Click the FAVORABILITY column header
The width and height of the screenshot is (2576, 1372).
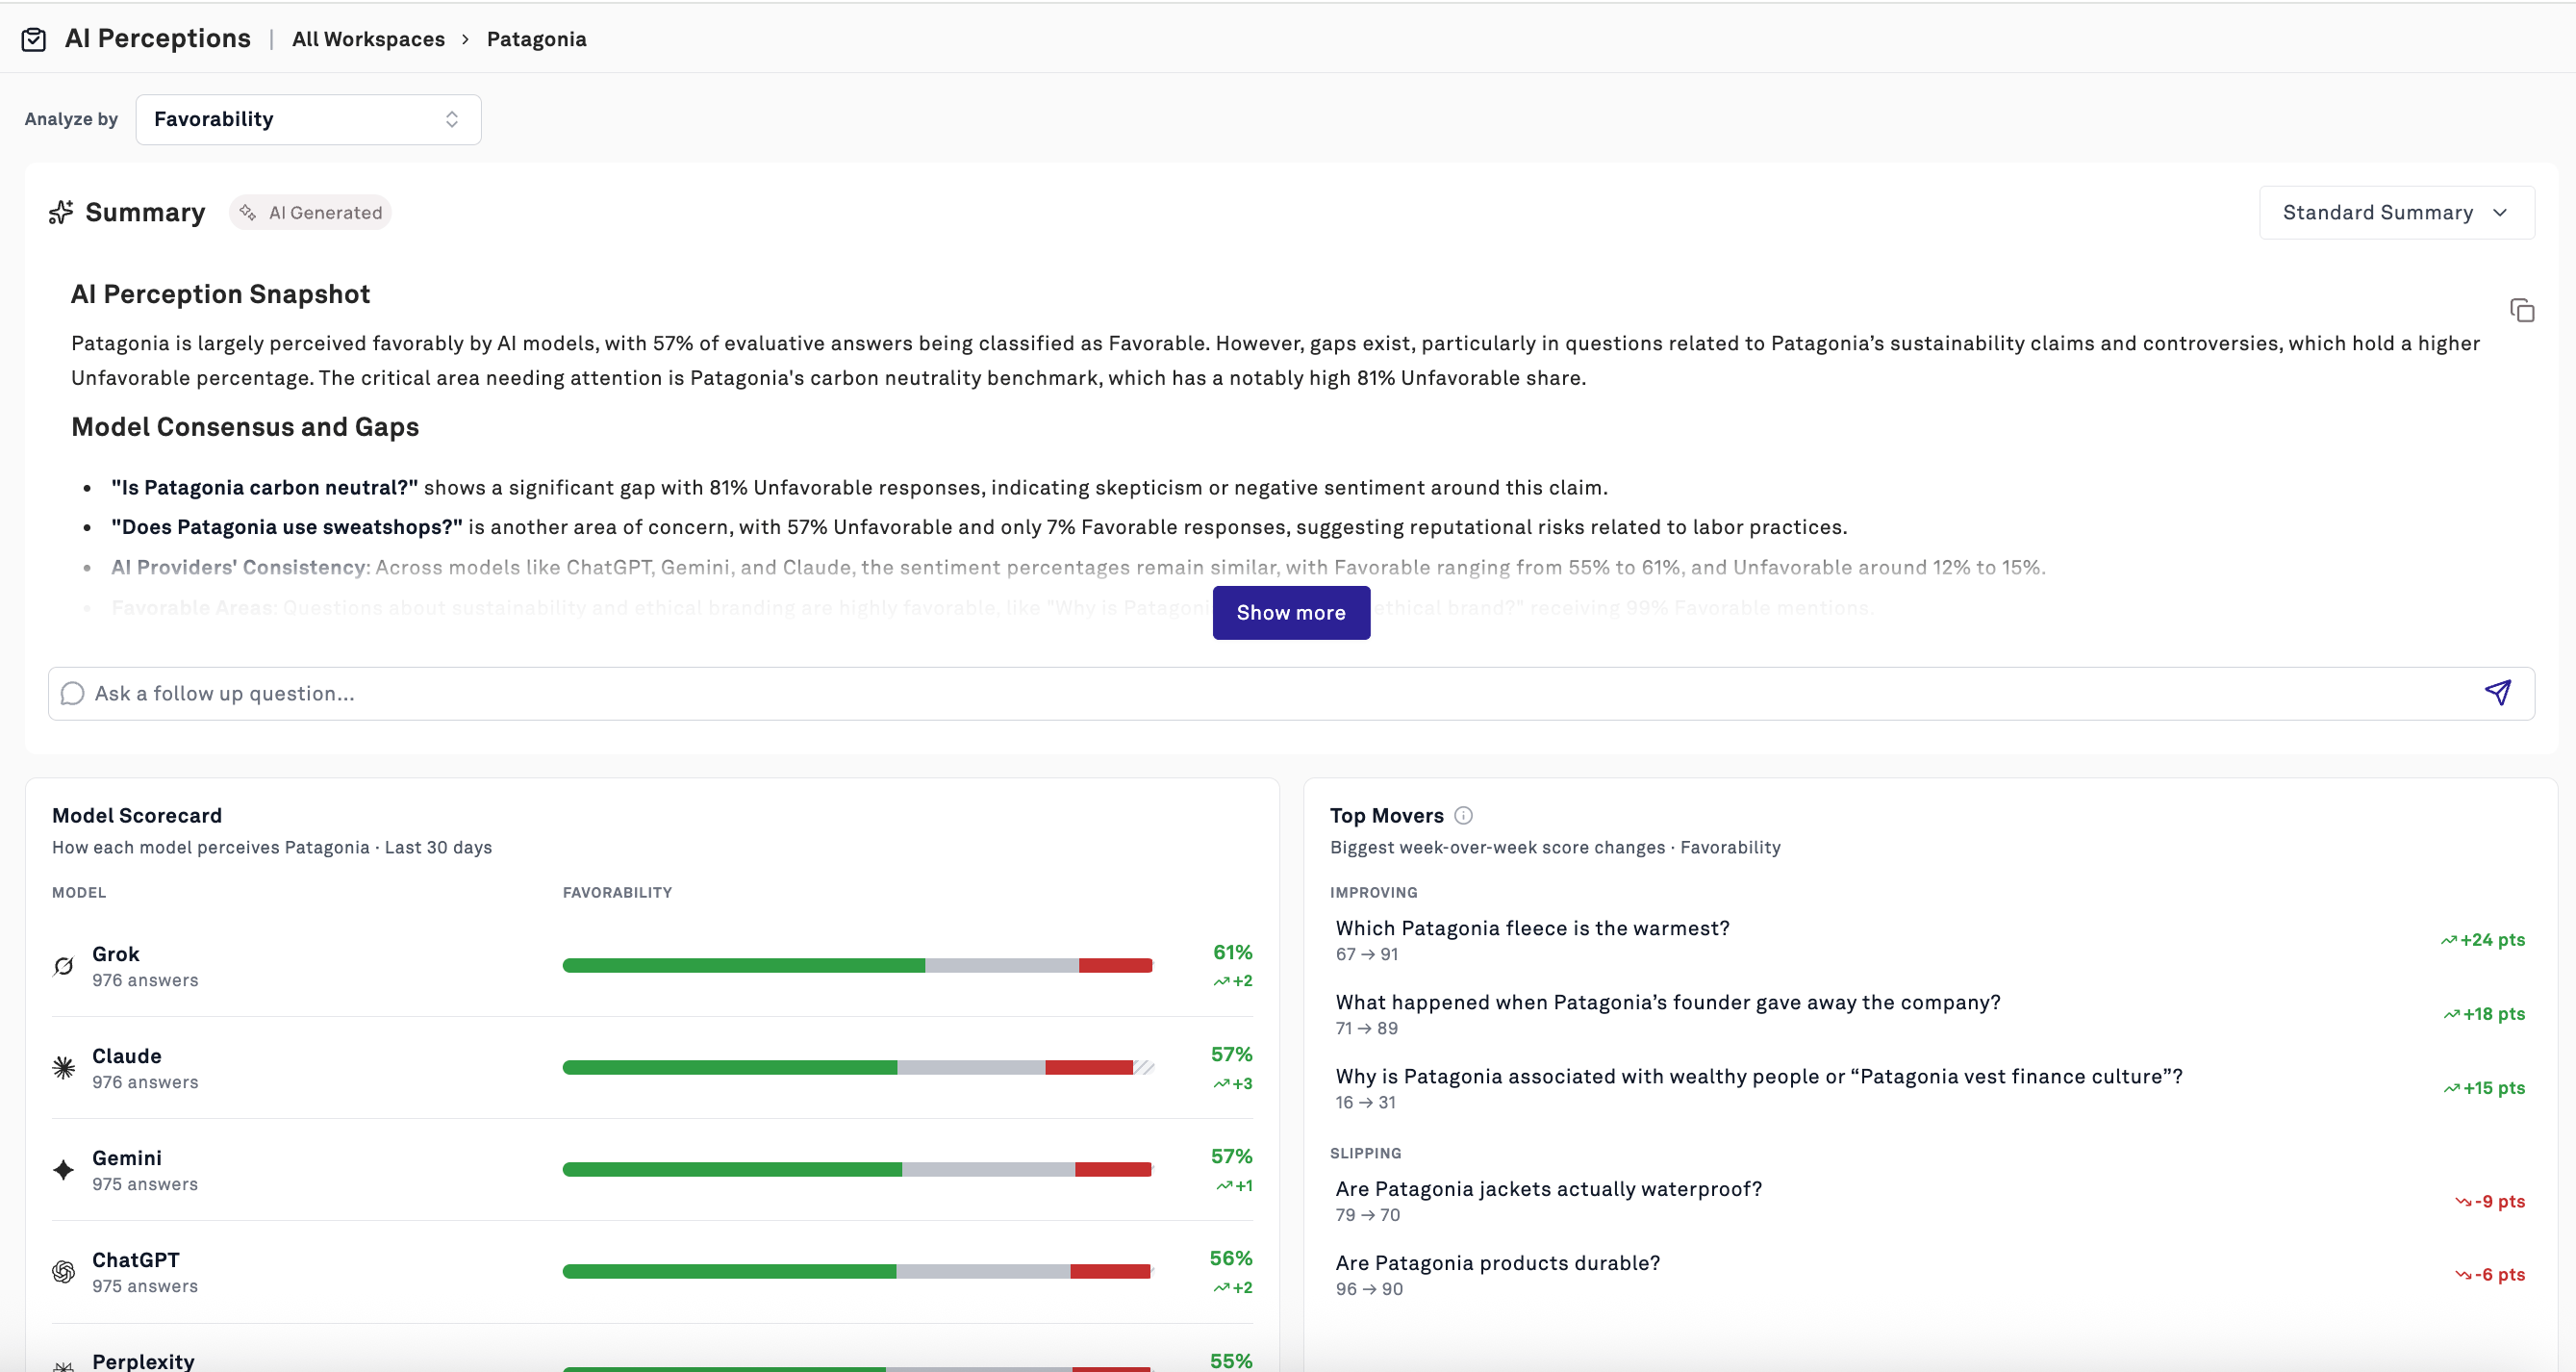[x=617, y=892]
